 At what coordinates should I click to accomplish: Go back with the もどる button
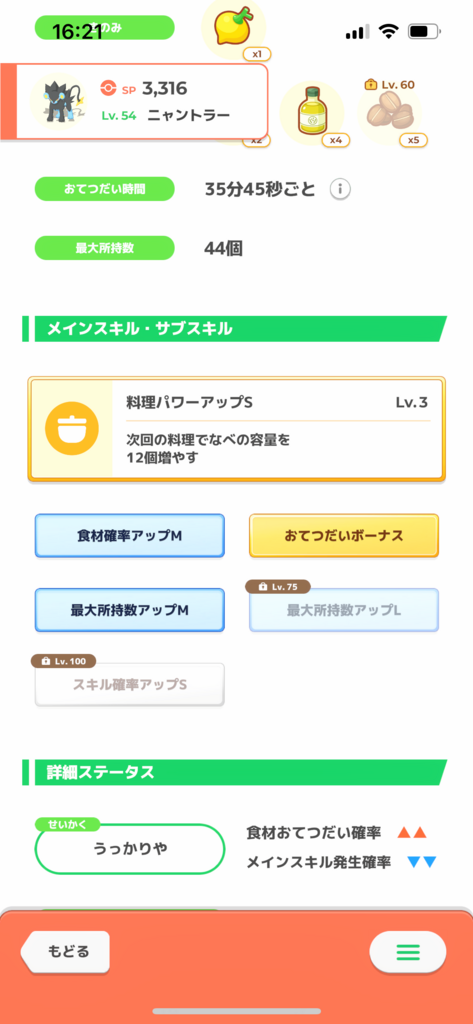65,952
